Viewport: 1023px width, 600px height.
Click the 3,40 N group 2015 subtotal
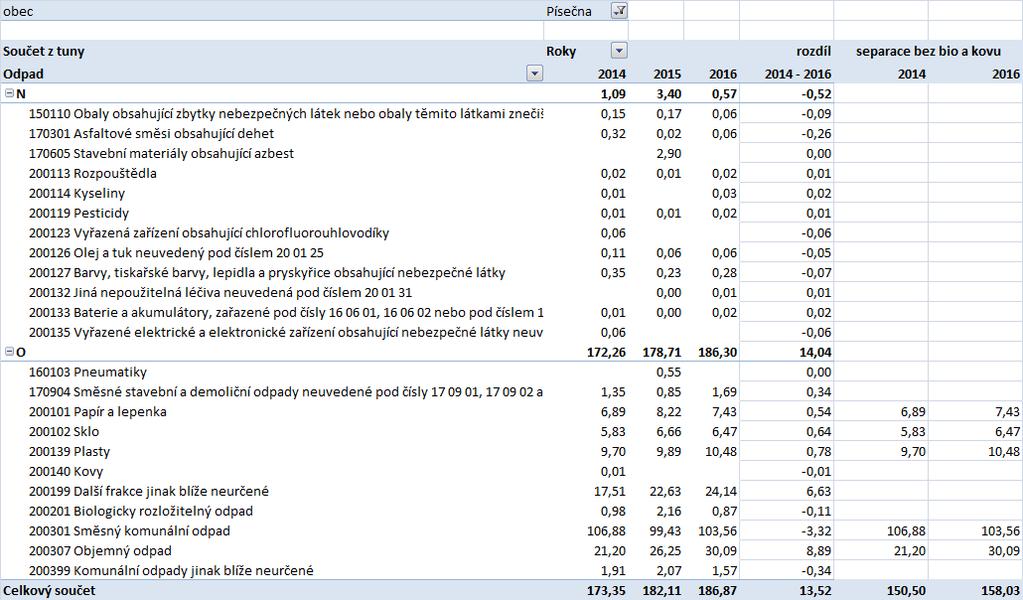(667, 93)
